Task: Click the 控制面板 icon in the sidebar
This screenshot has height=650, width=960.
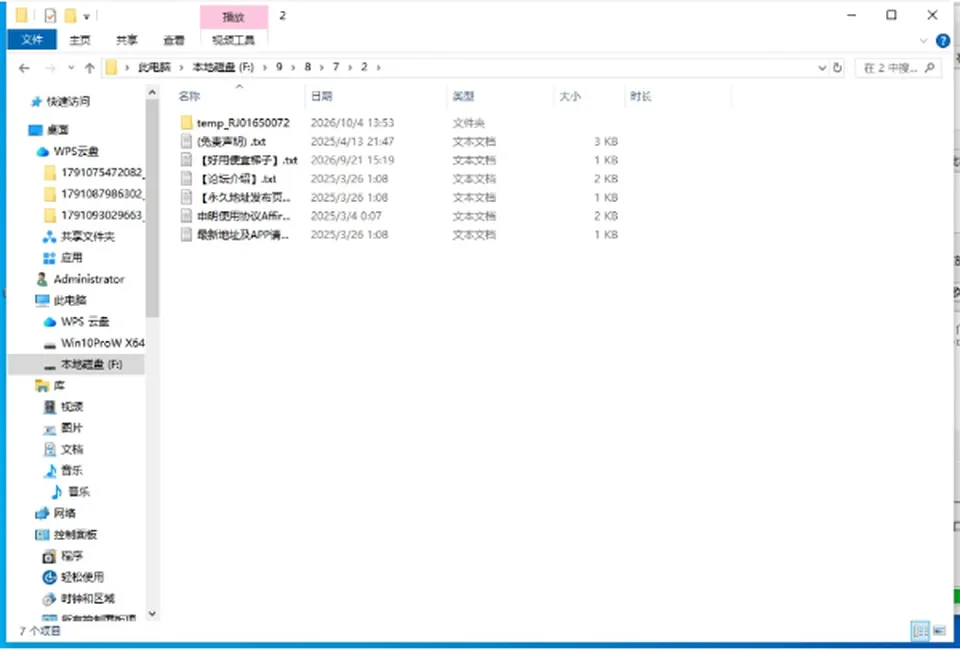Action: pyautogui.click(x=42, y=535)
